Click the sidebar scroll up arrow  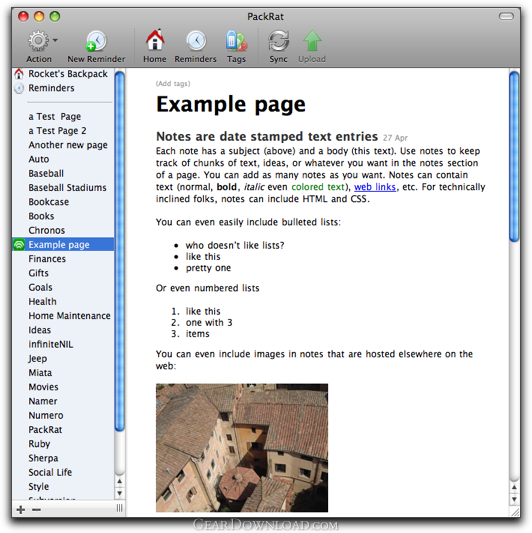119,481
